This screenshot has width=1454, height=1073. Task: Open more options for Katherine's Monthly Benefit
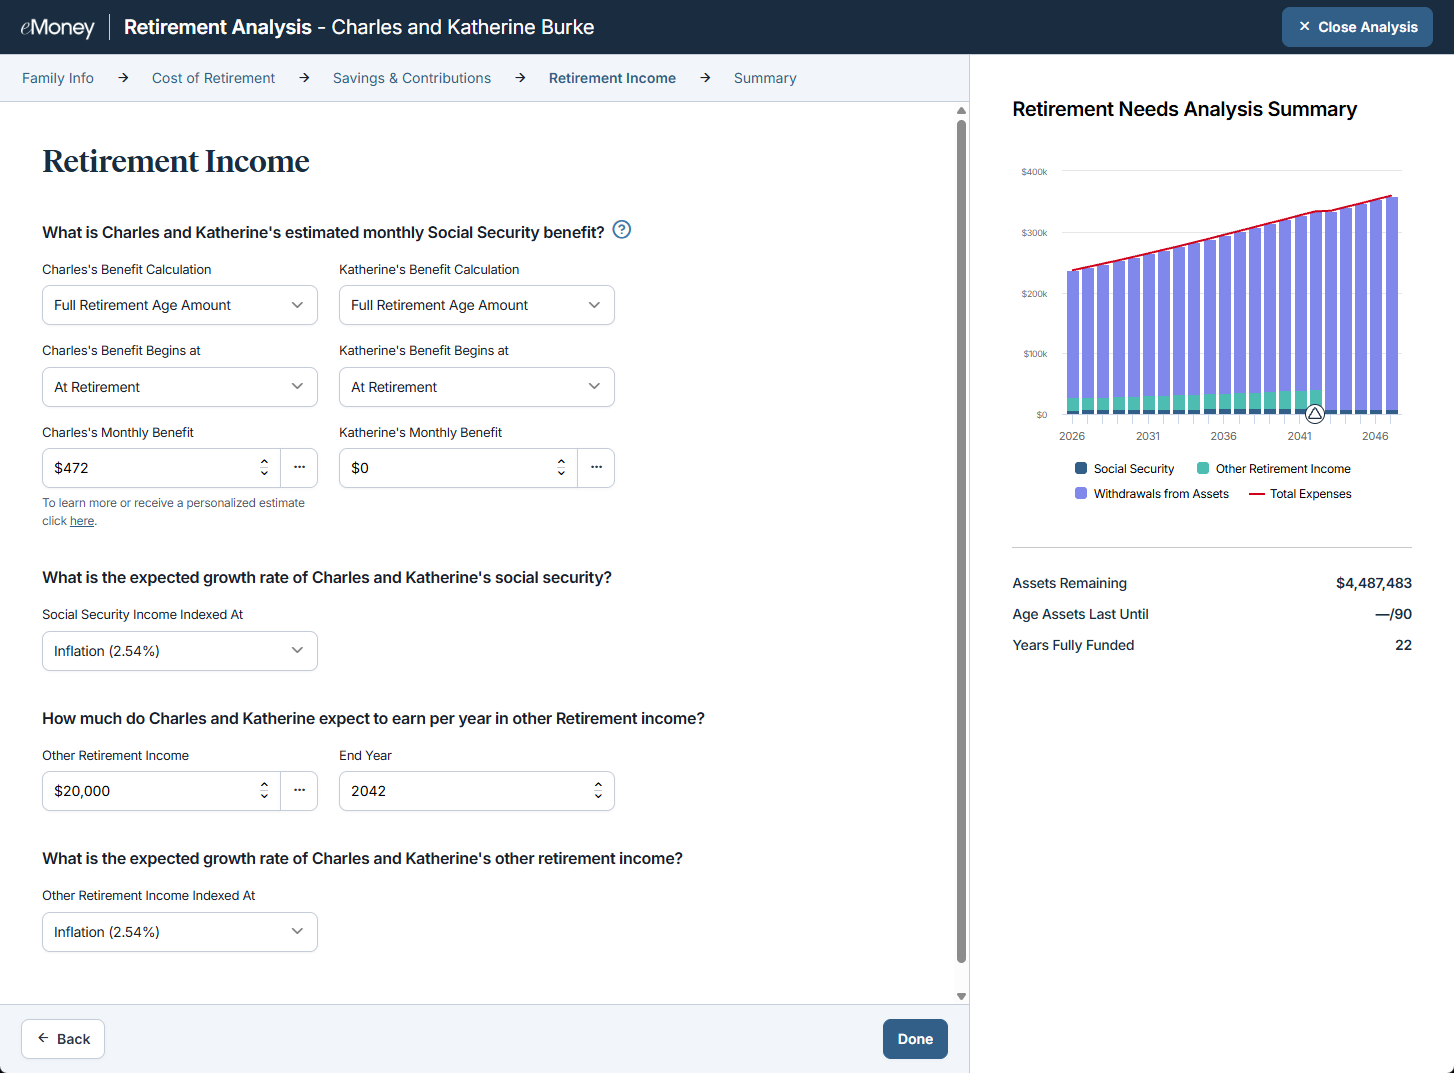(x=596, y=468)
